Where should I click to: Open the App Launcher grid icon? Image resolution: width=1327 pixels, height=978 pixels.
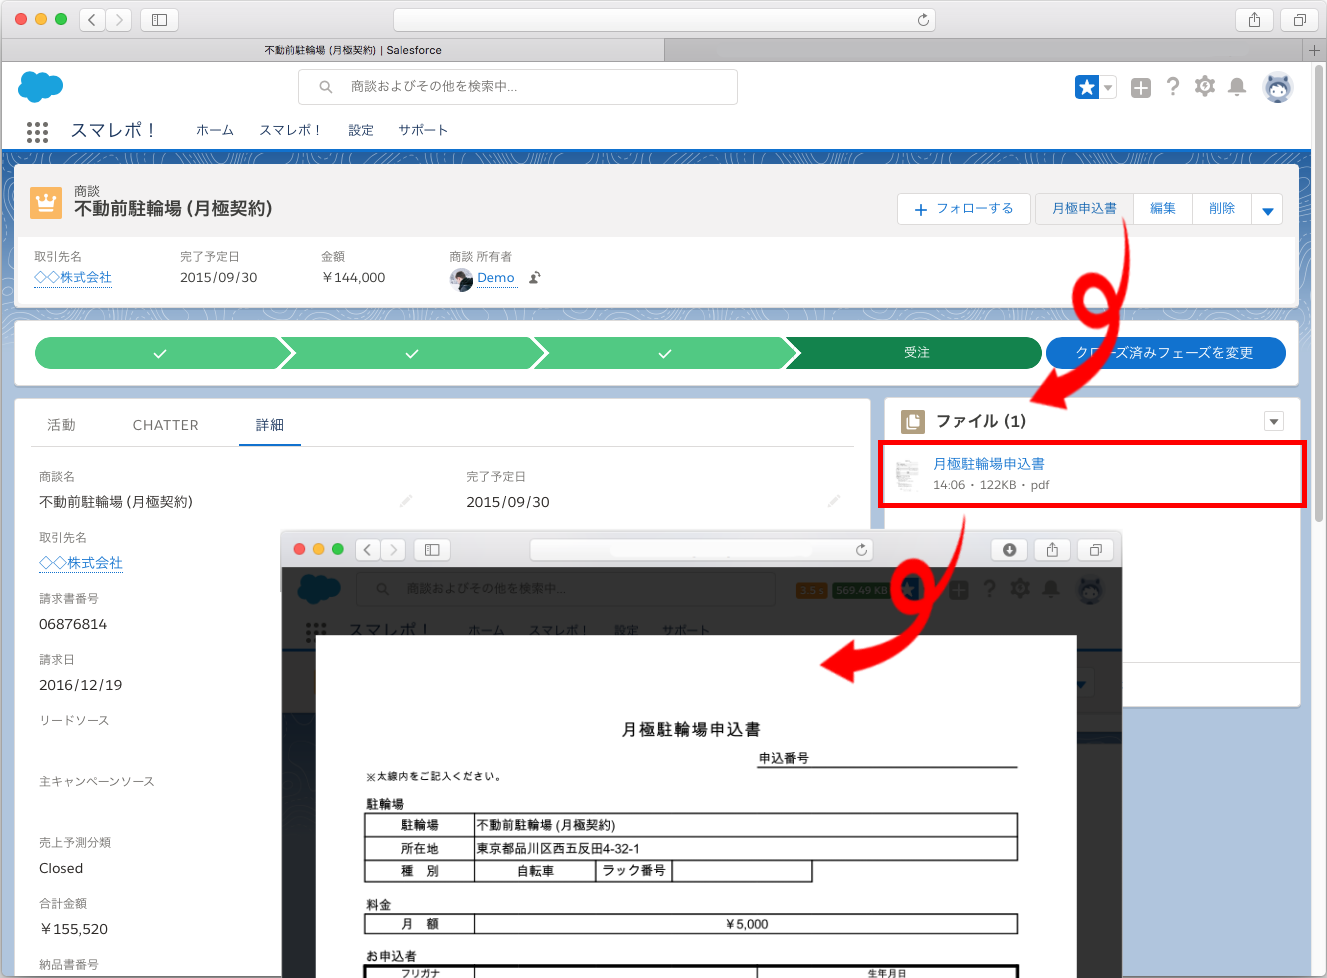37,132
